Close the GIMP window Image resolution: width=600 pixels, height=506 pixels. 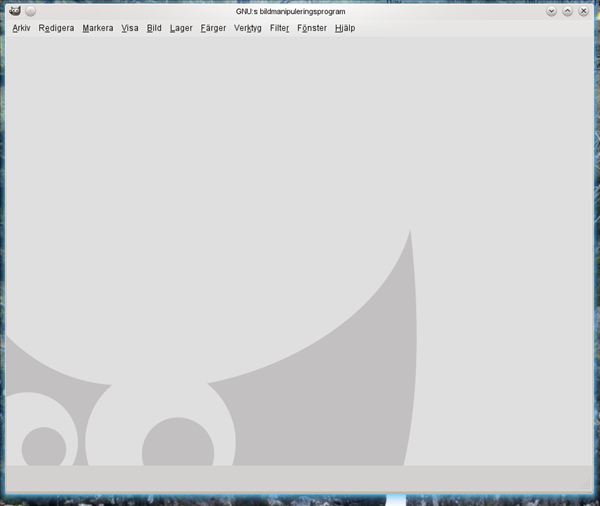(x=584, y=11)
